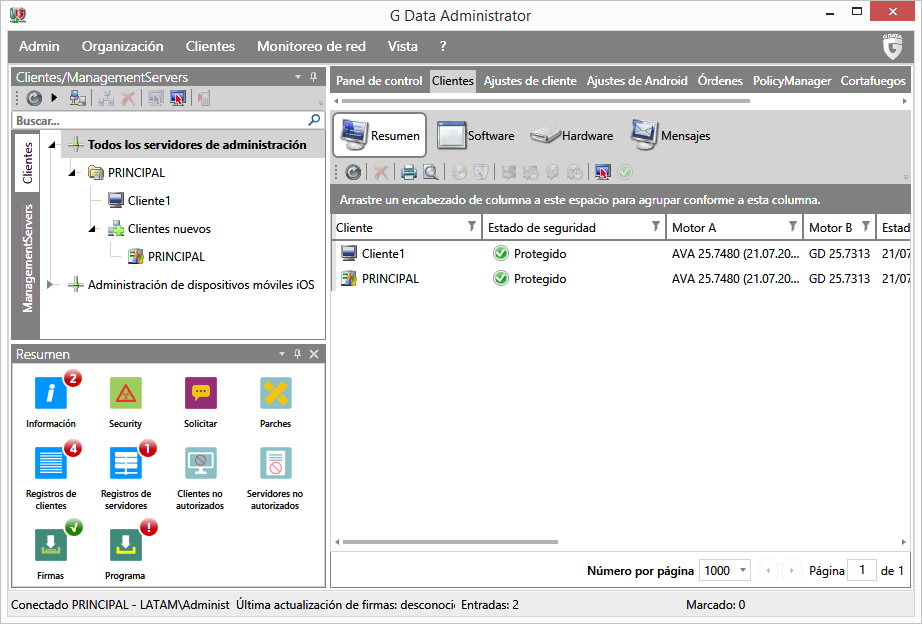The width and height of the screenshot is (922, 624).
Task: Open the Solicitar requests icon
Action: coord(200,394)
